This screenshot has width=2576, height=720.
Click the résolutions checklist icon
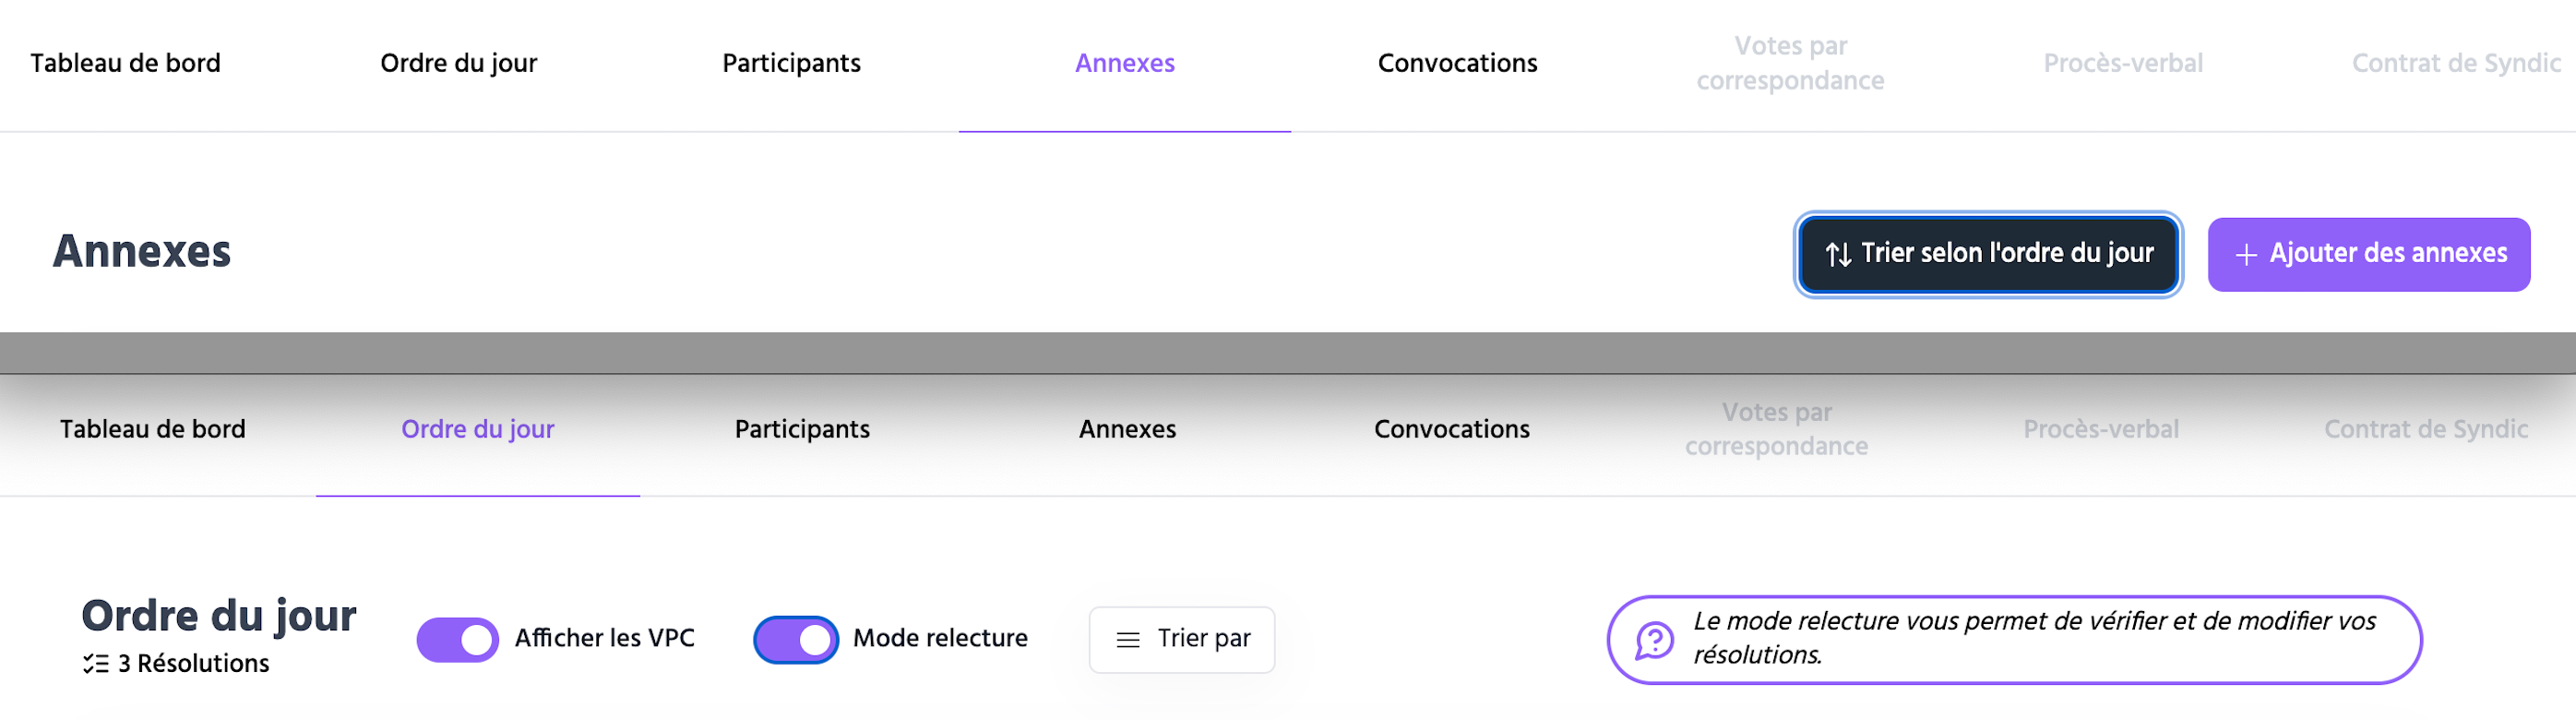pos(96,664)
